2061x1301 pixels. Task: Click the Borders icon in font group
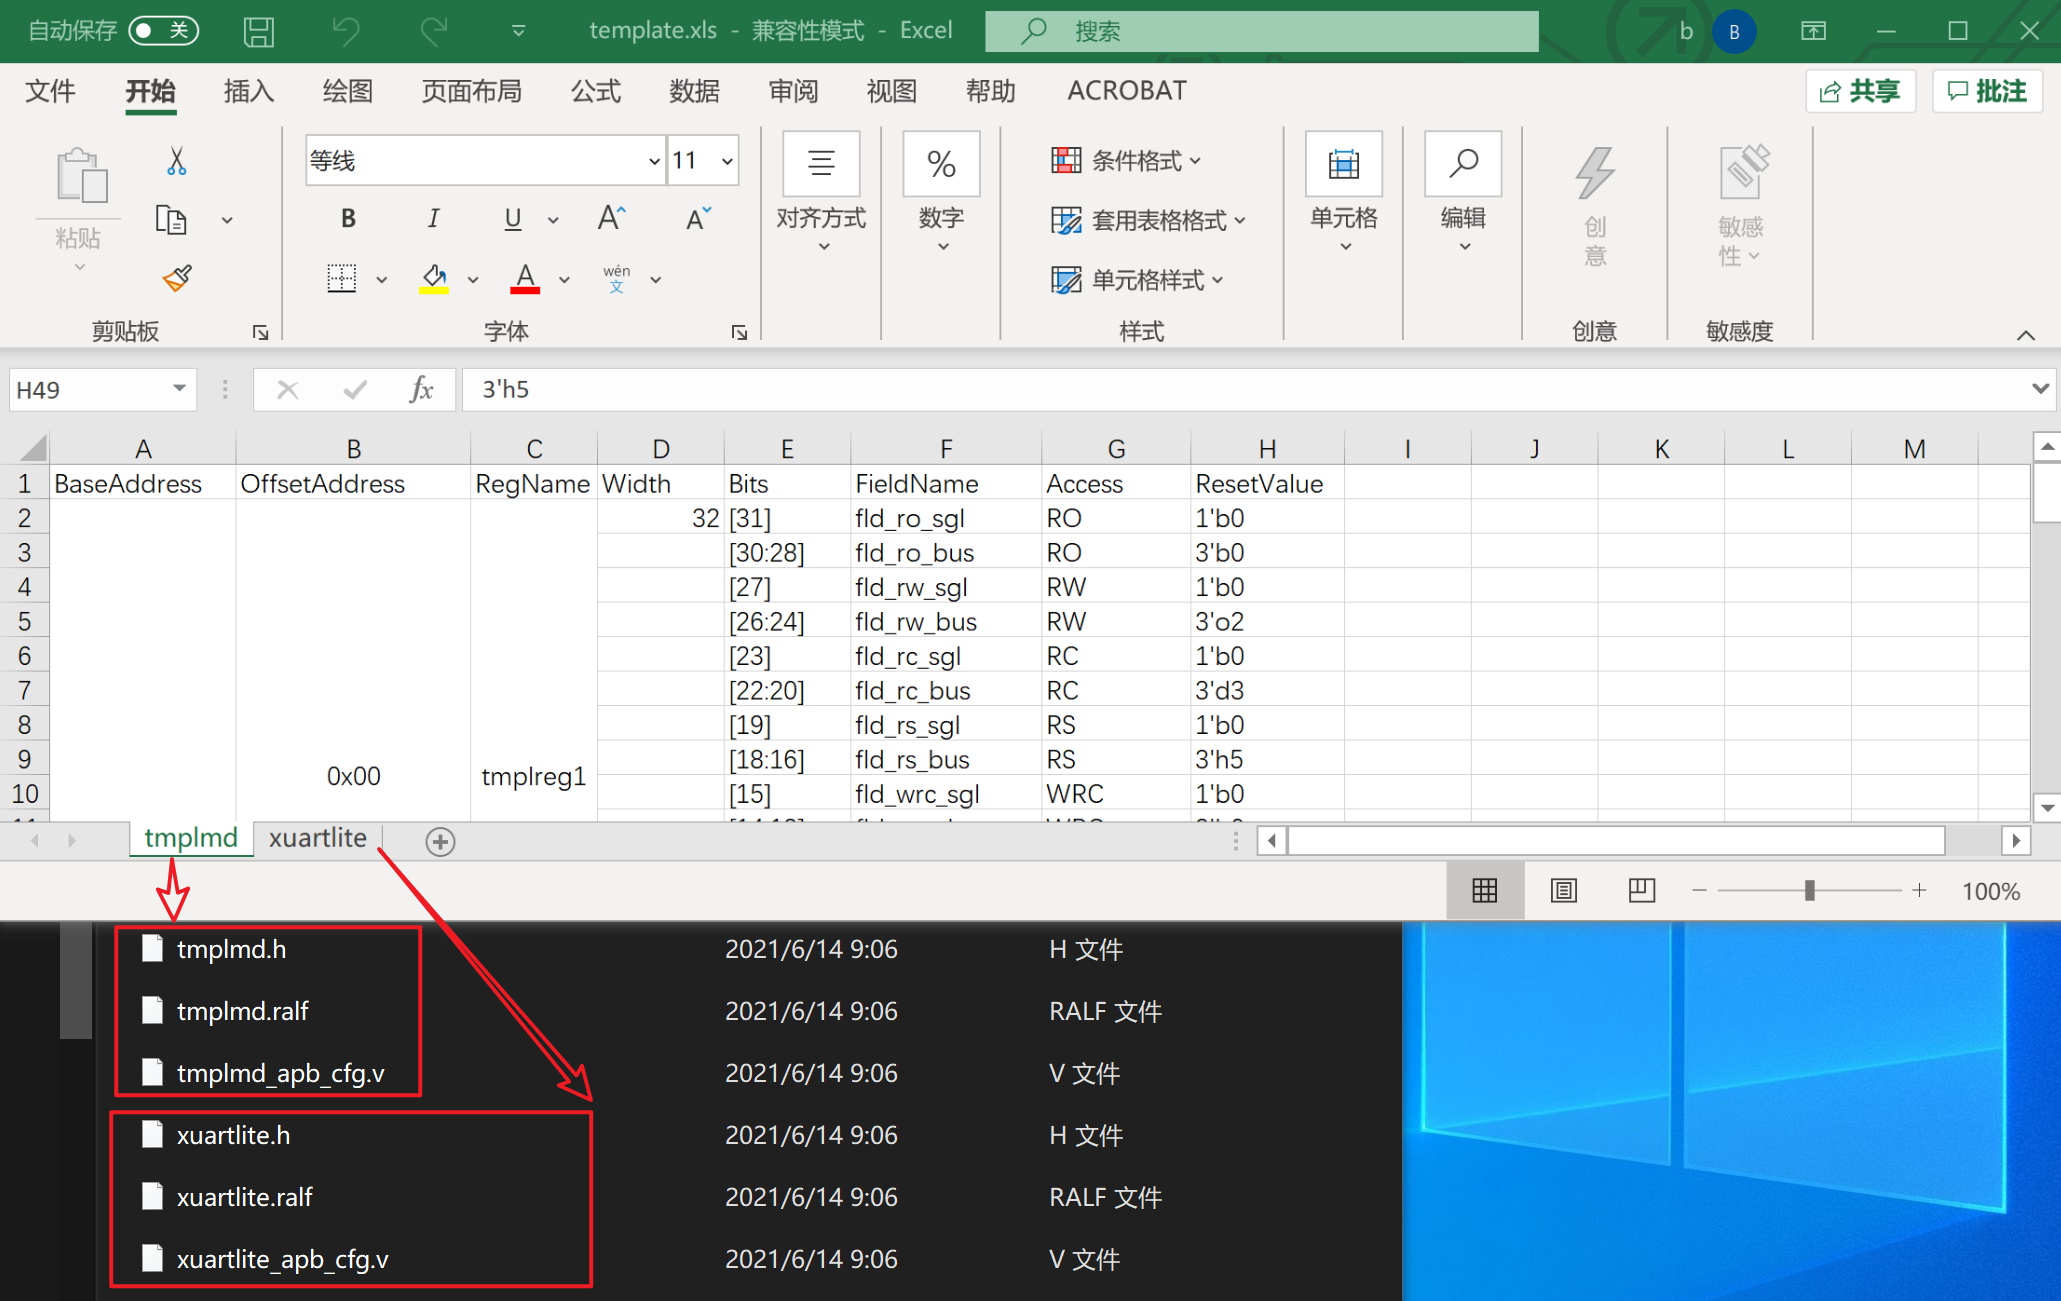342,278
